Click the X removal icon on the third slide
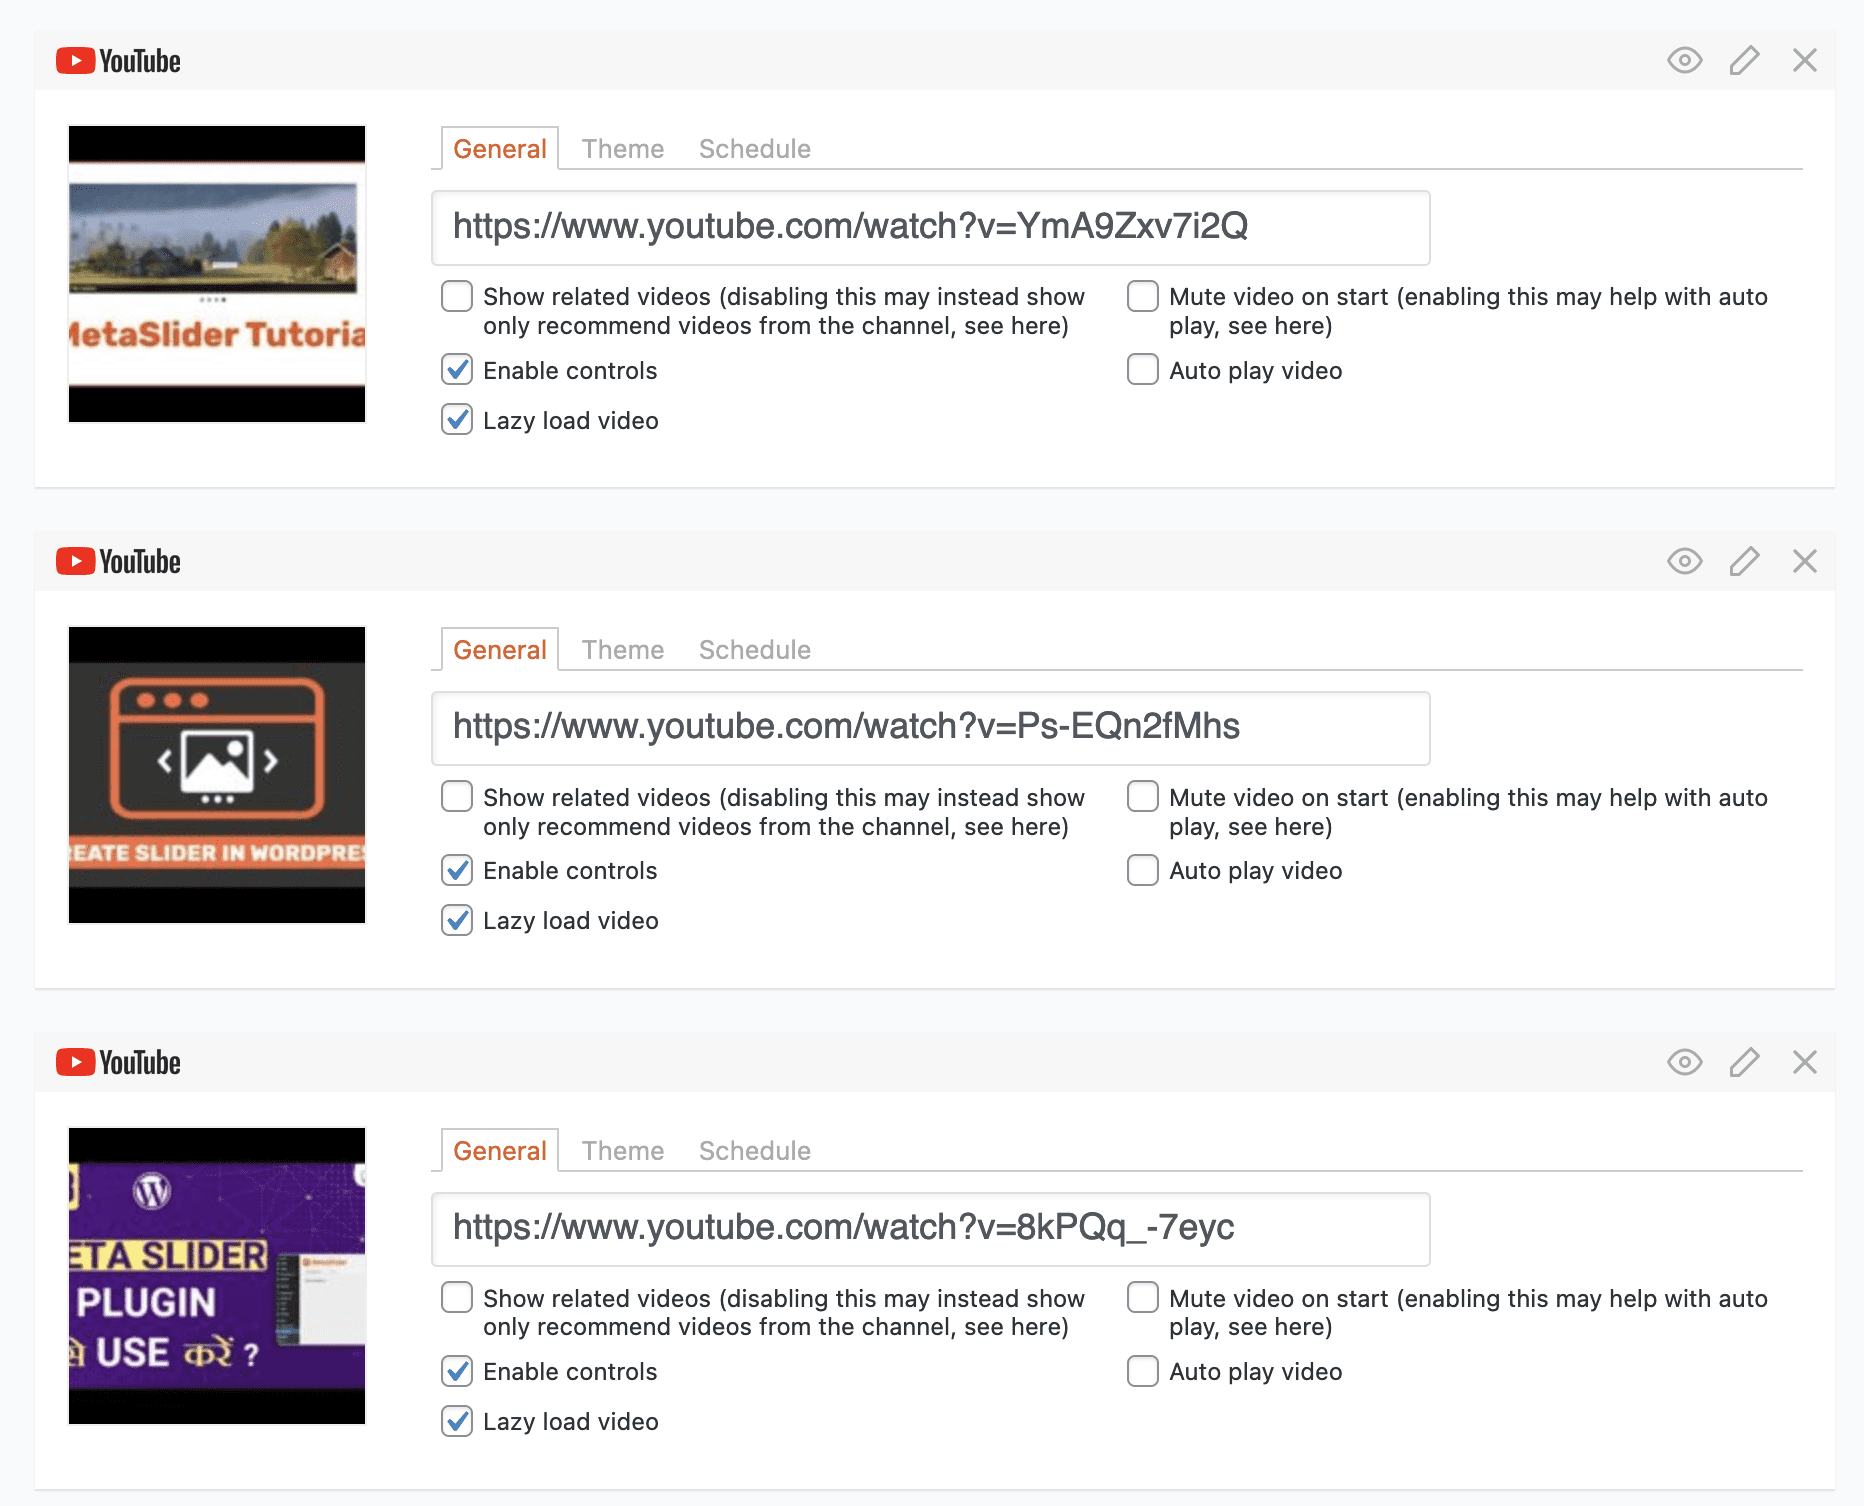Image resolution: width=1864 pixels, height=1506 pixels. (x=1805, y=1062)
